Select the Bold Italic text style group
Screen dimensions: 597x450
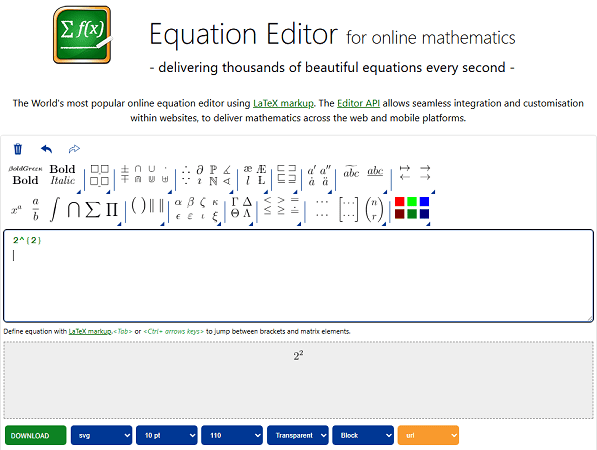pyautogui.click(x=62, y=175)
